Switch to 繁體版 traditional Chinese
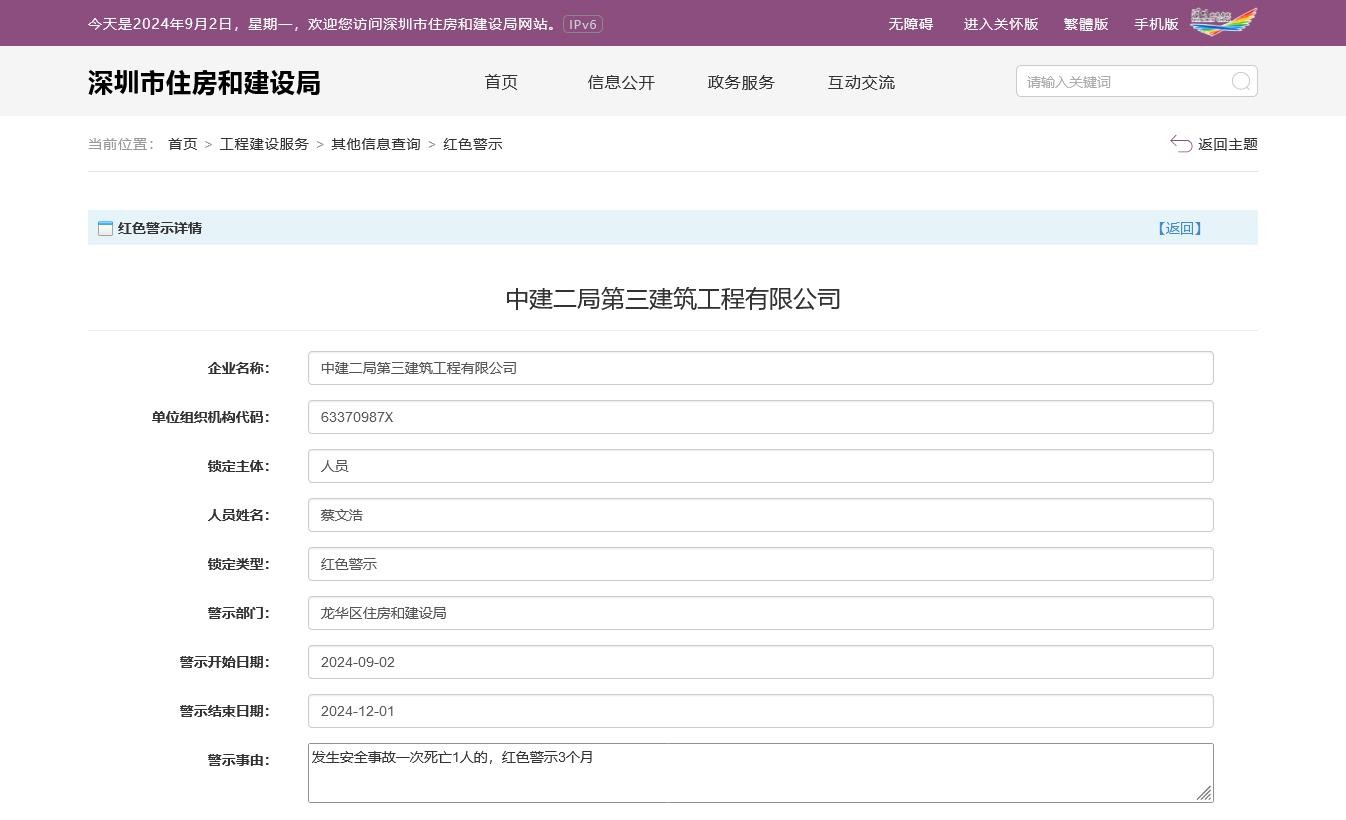The height and width of the screenshot is (820, 1346). [1086, 24]
